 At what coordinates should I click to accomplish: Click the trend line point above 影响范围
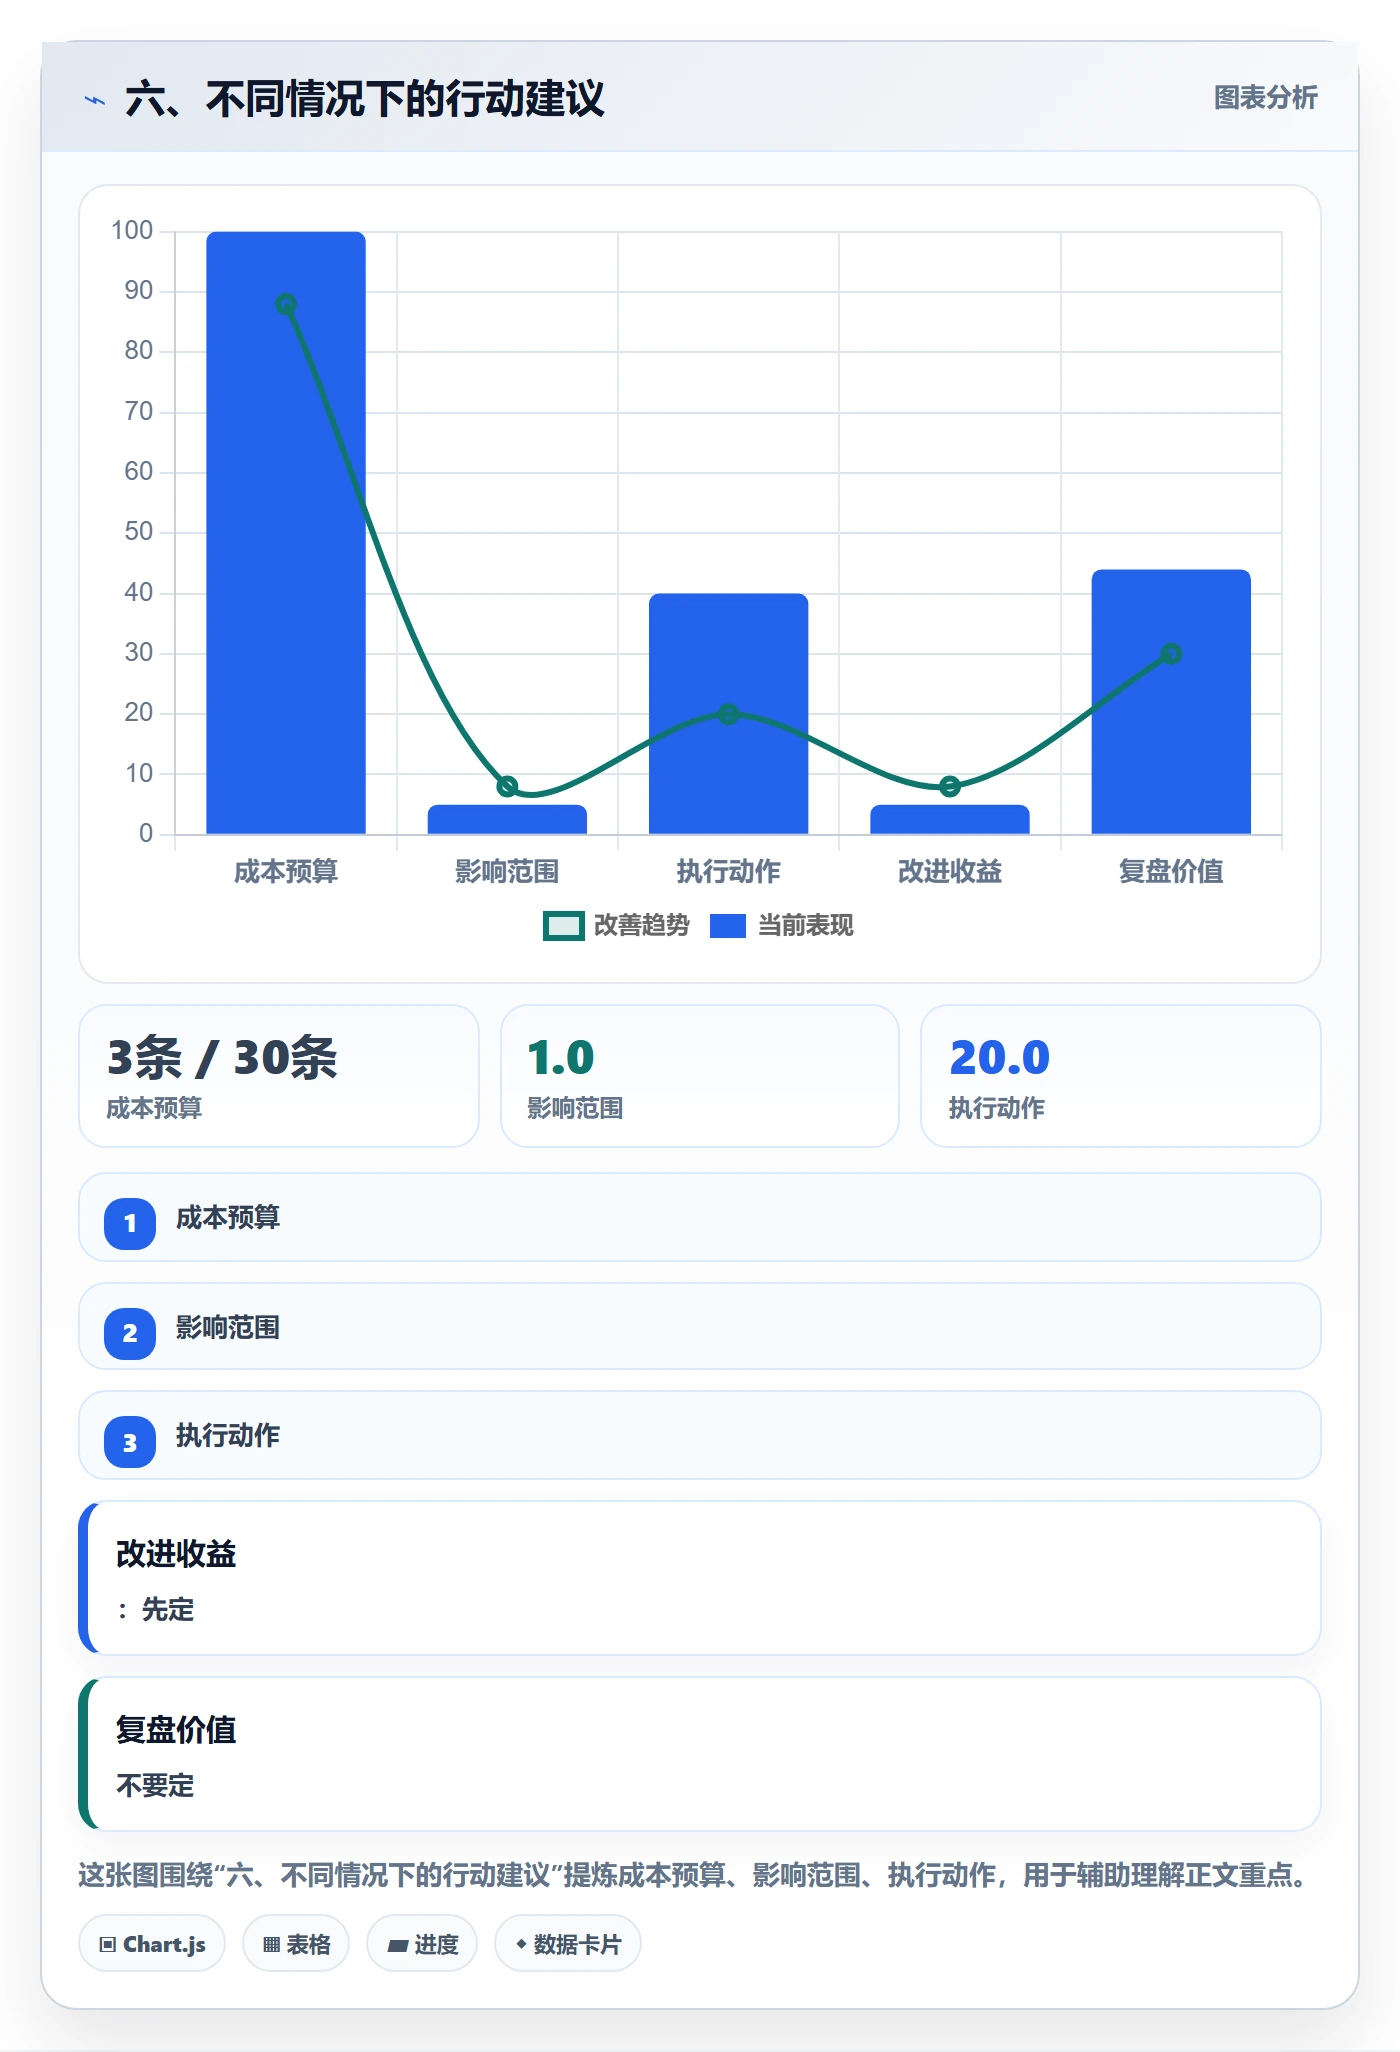(507, 786)
